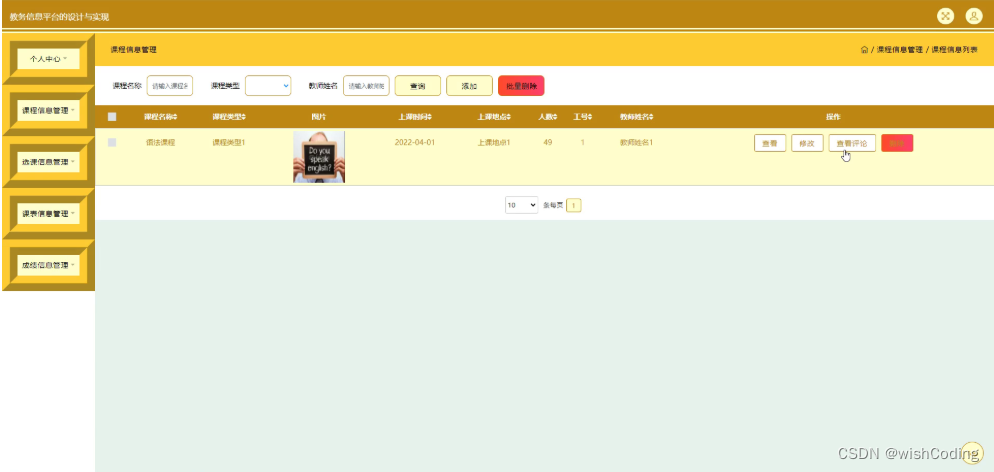
Task: Sort table by 上课地点 column
Action: coord(494,117)
